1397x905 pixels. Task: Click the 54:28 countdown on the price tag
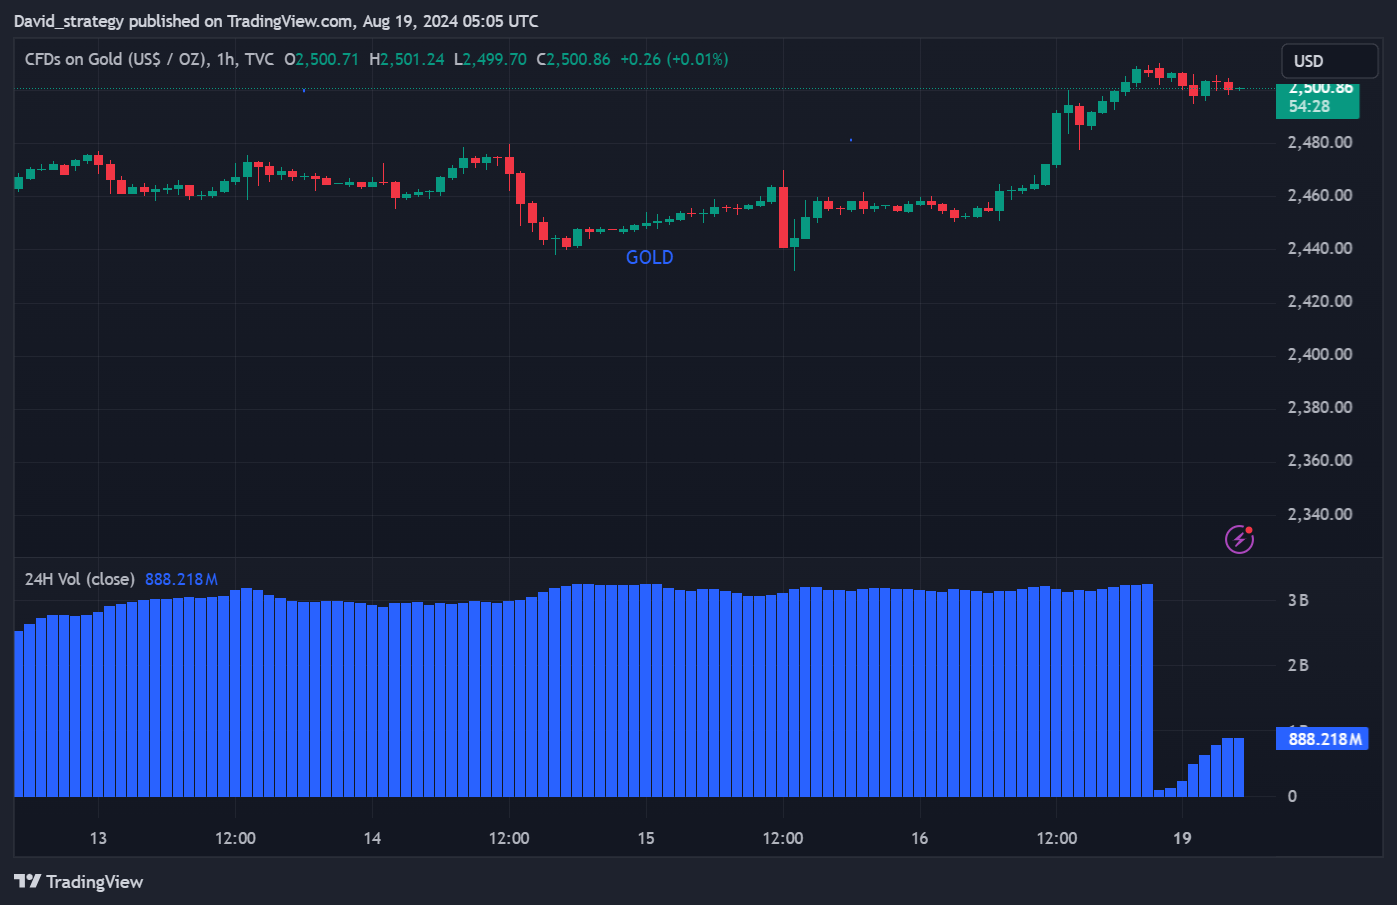1309,107
